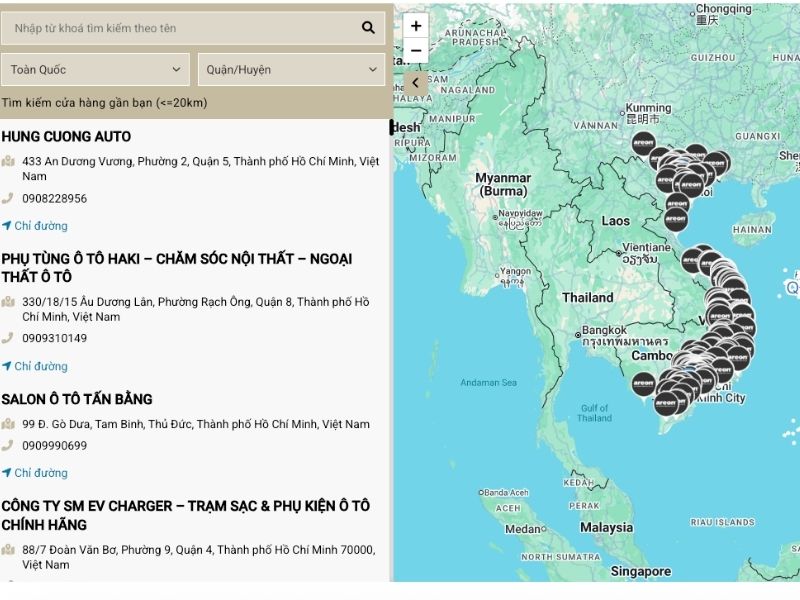This screenshot has width=800, height=600.
Task: Collapse the store list panel arrow
Action: coord(416,83)
